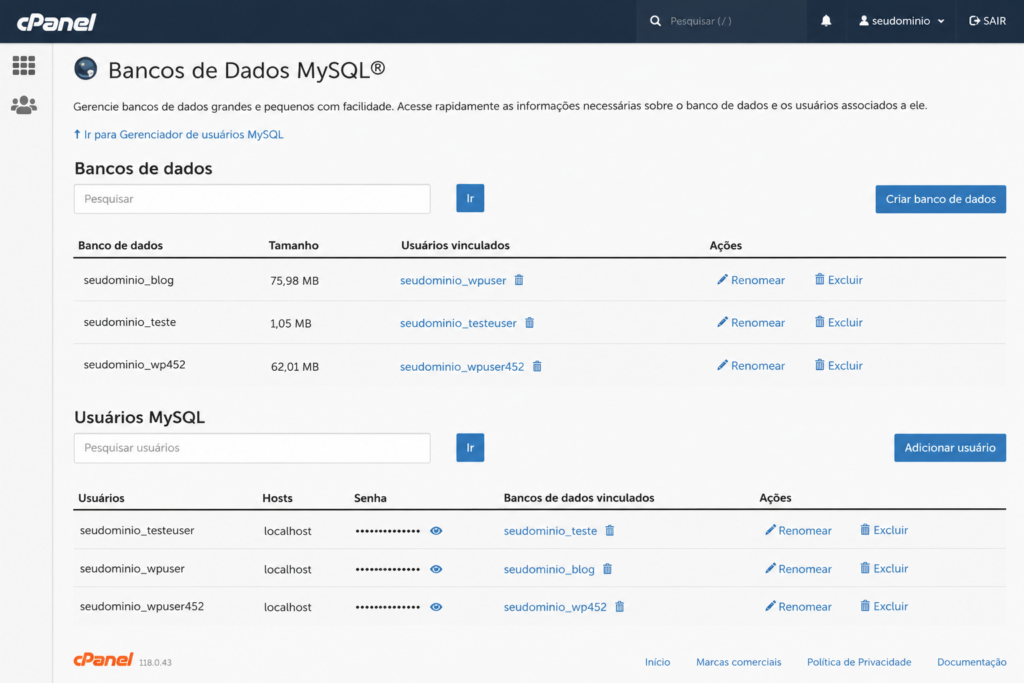This screenshot has height=683, width=1024.
Task: Rename database seudominio_blog
Action: tap(751, 280)
